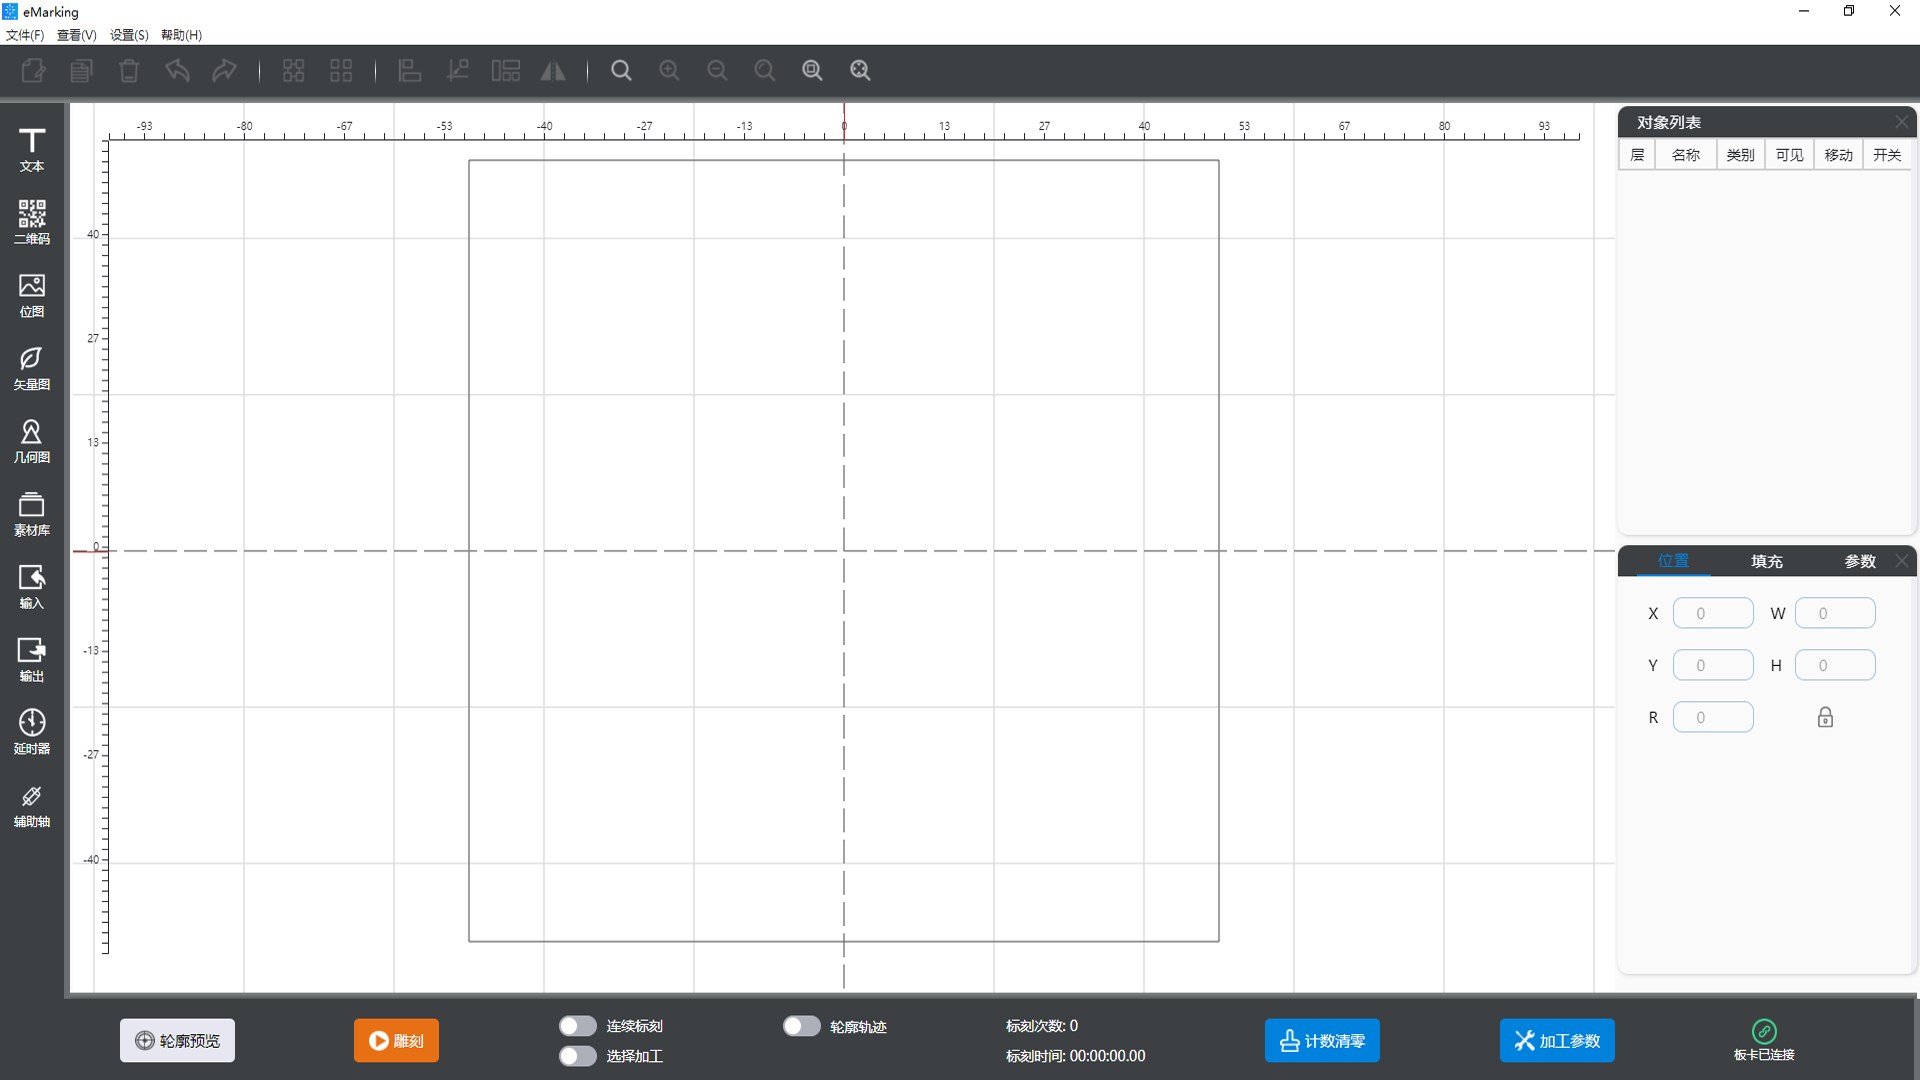Switch to the 填充 fill tab

click(x=1766, y=561)
